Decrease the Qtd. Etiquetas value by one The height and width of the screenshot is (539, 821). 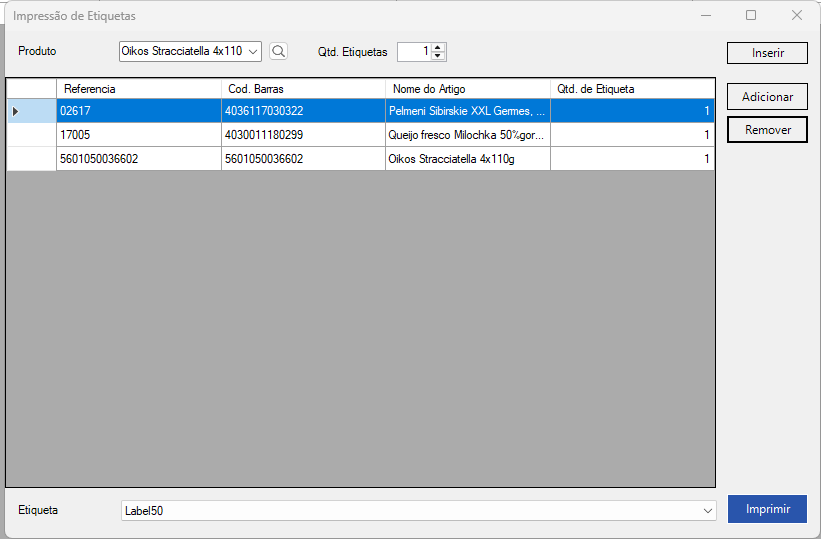point(438,56)
